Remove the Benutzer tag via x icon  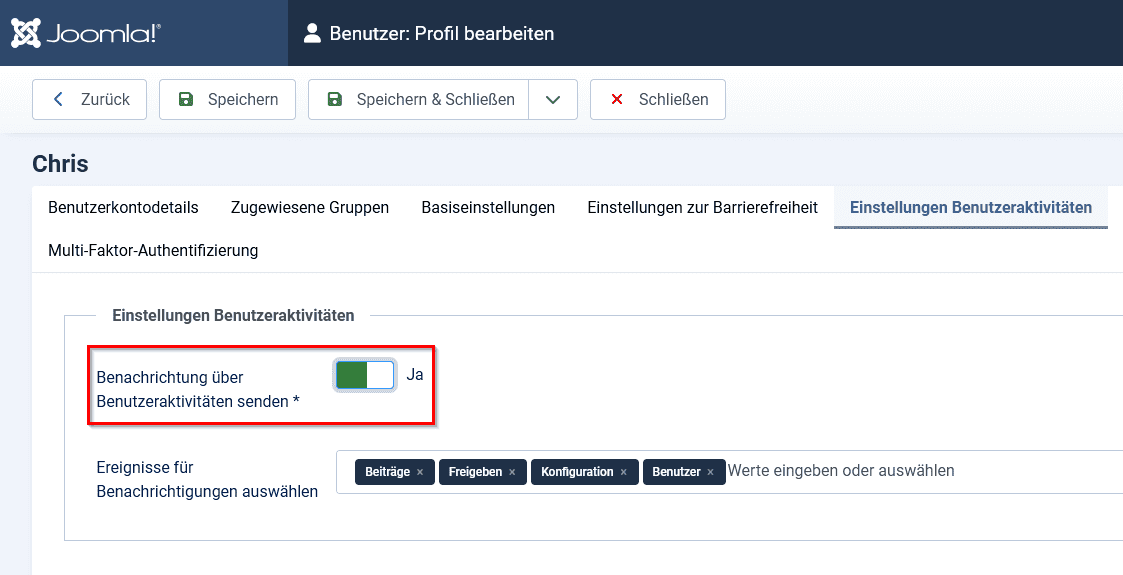pos(710,472)
